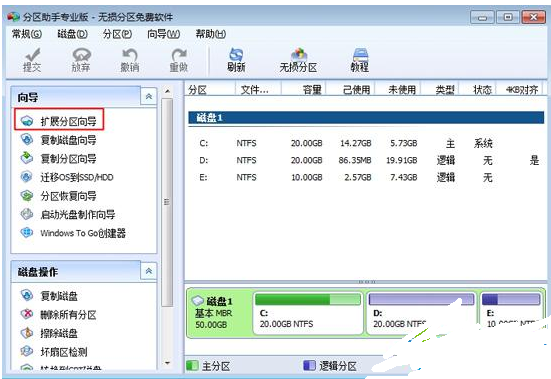Click the 擦除磁盘 icon

(27, 333)
